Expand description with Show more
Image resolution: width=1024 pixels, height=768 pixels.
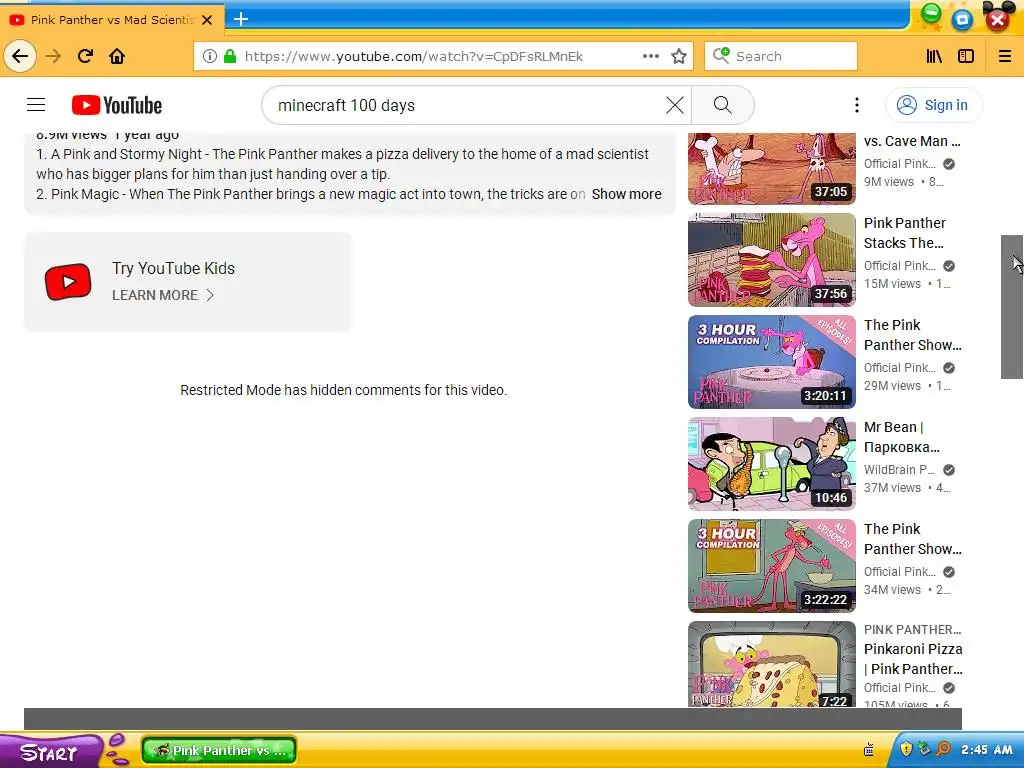pos(626,194)
